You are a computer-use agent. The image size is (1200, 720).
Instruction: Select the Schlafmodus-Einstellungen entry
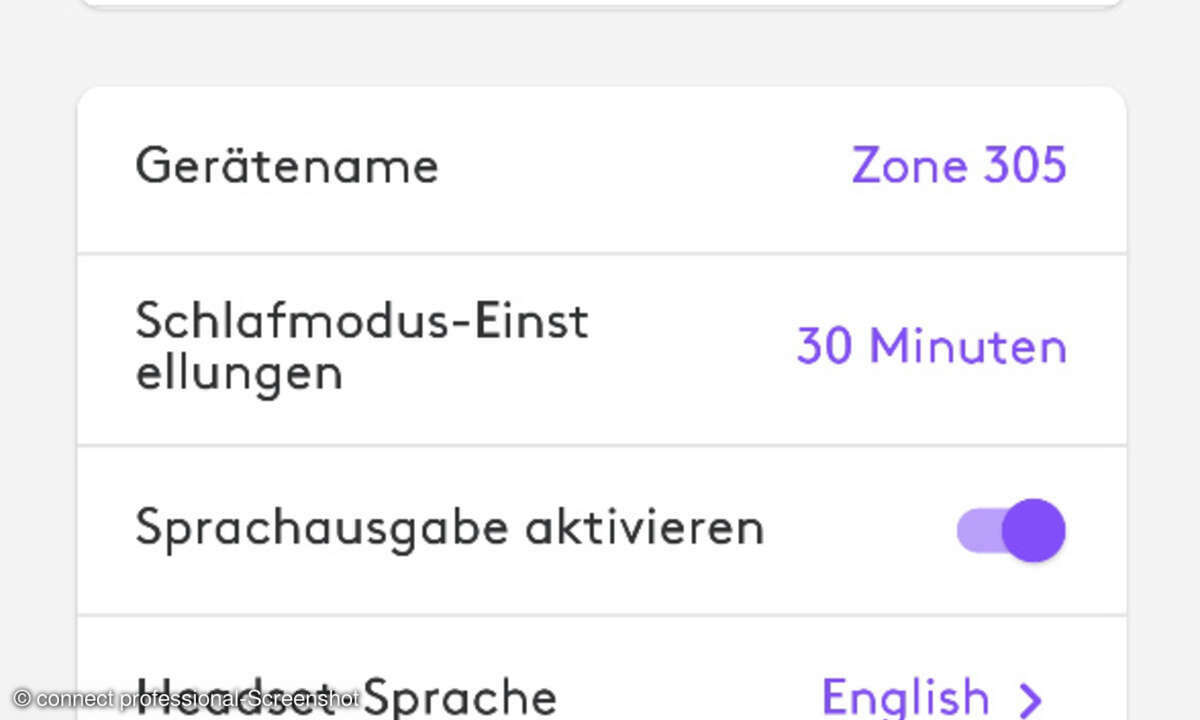click(x=601, y=349)
